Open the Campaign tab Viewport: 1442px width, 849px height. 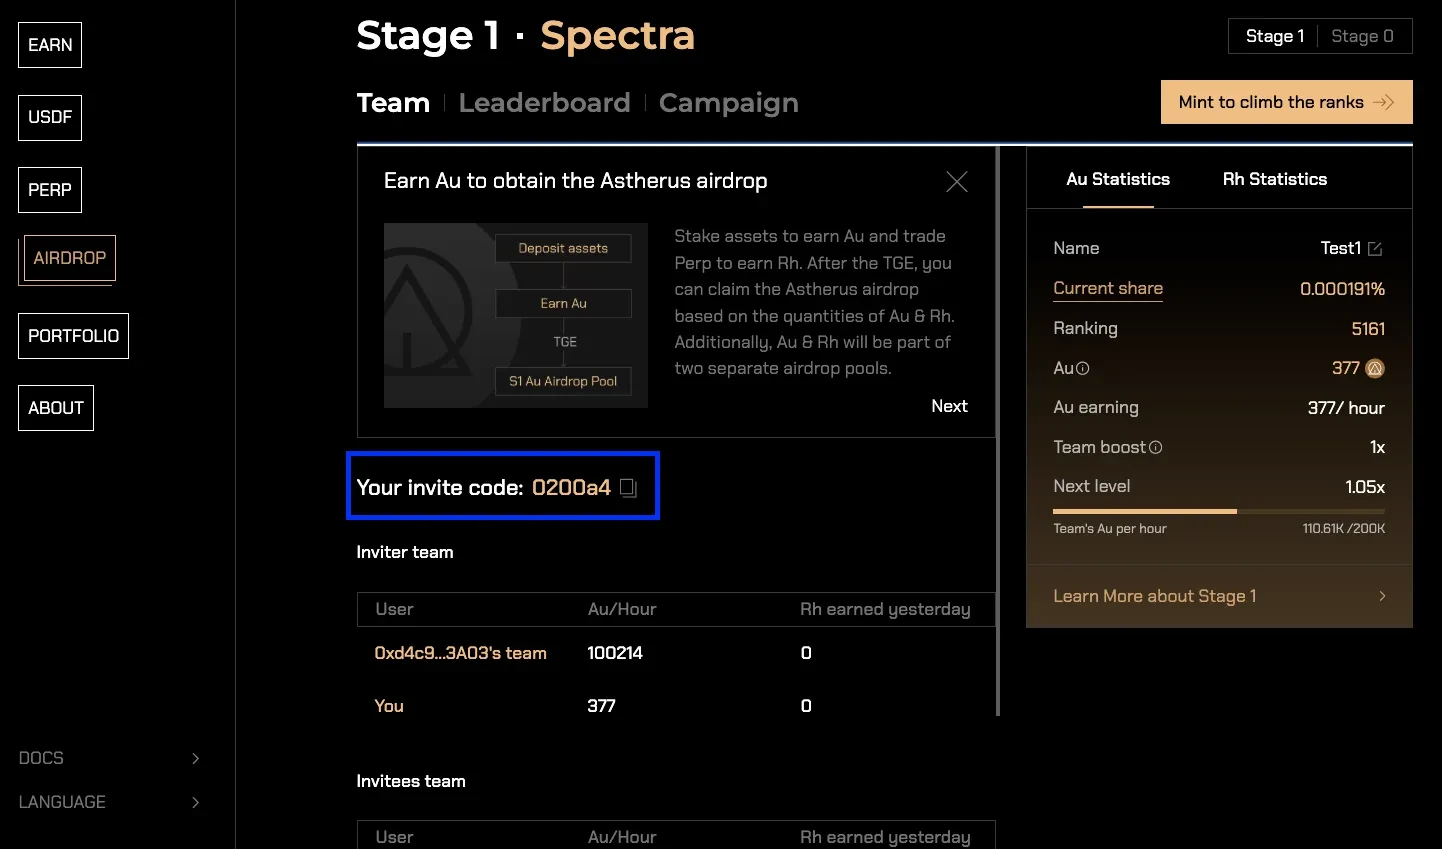tap(729, 102)
